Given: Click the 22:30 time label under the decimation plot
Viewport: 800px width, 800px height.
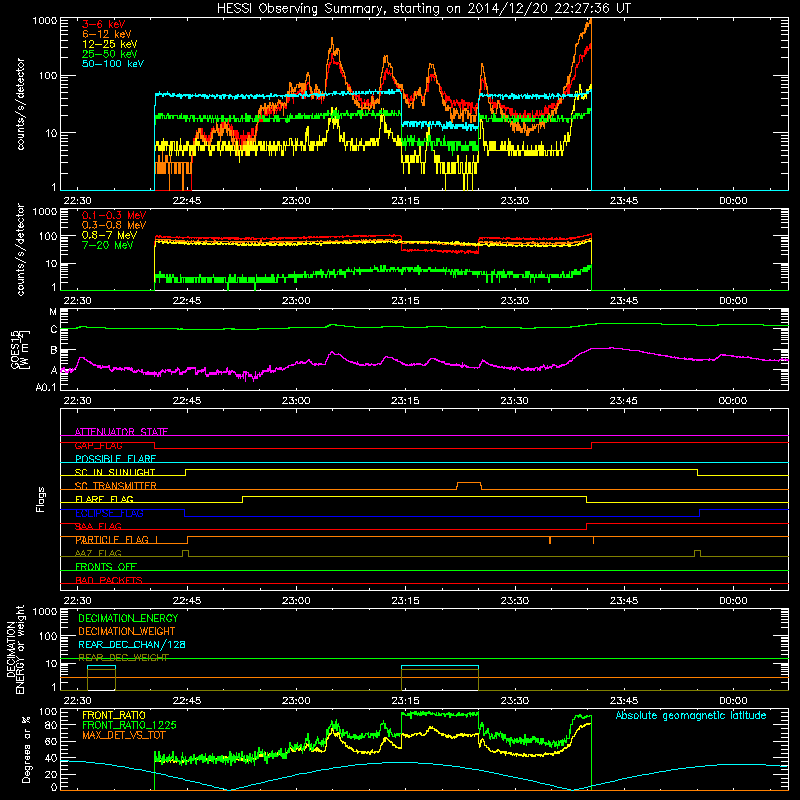Looking at the screenshot, I should [x=77, y=701].
